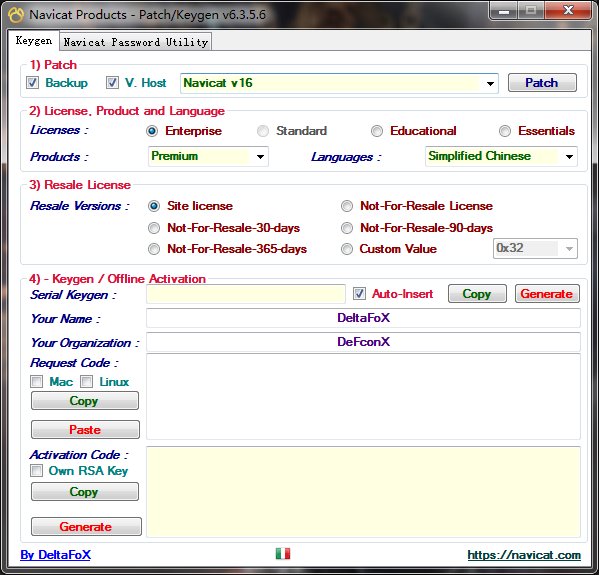This screenshot has height=575, width=599.
Task: Enable the Own RSA Key checkbox
Action: [x=37, y=470]
